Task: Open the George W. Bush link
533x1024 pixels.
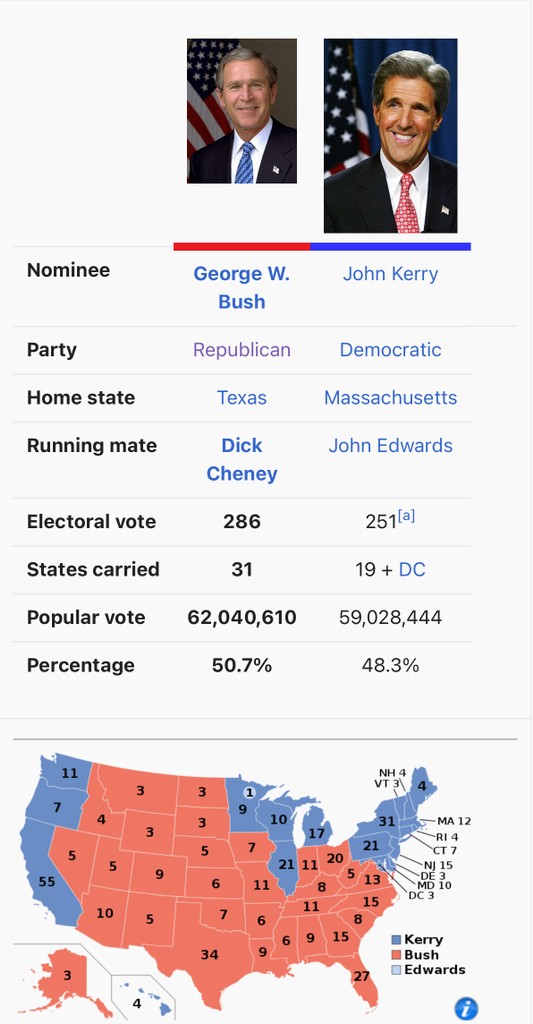Action: [x=242, y=287]
